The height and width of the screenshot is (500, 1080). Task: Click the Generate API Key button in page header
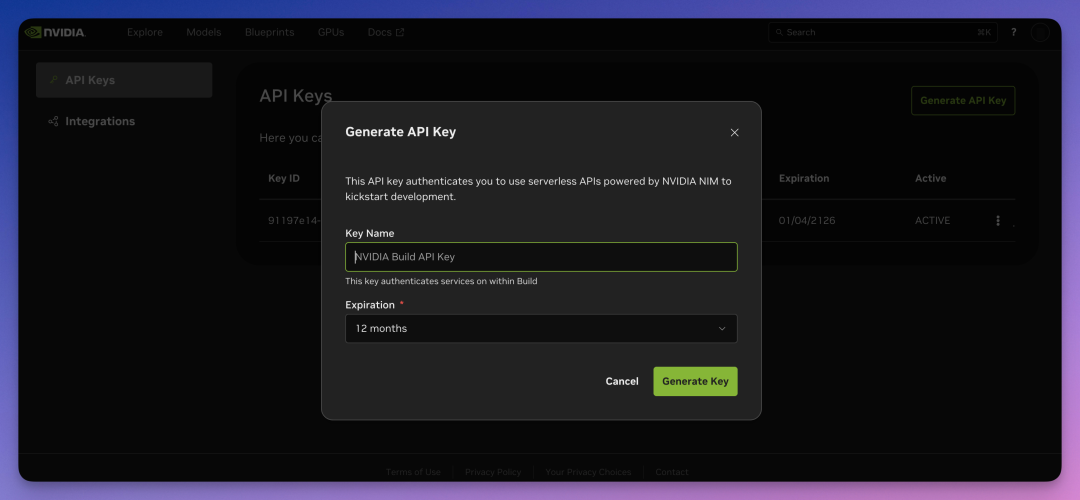pos(962,100)
